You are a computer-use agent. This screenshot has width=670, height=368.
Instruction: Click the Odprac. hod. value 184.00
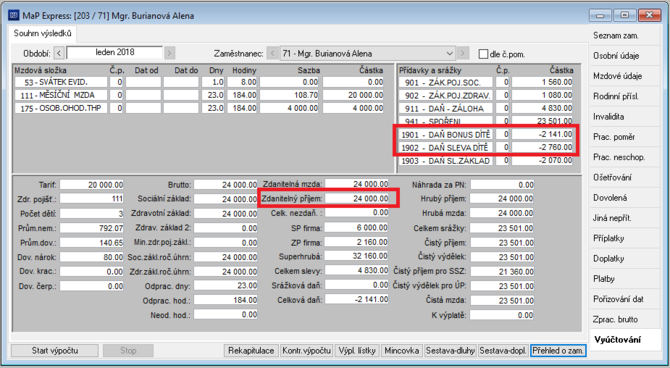click(226, 300)
